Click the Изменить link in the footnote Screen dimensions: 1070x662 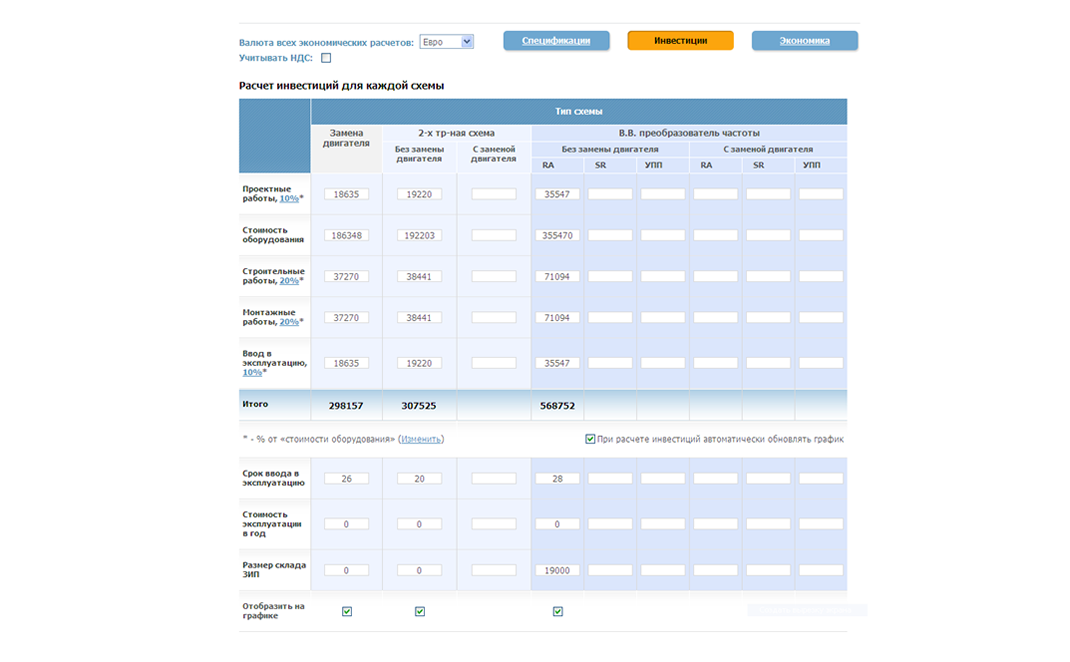point(421,439)
